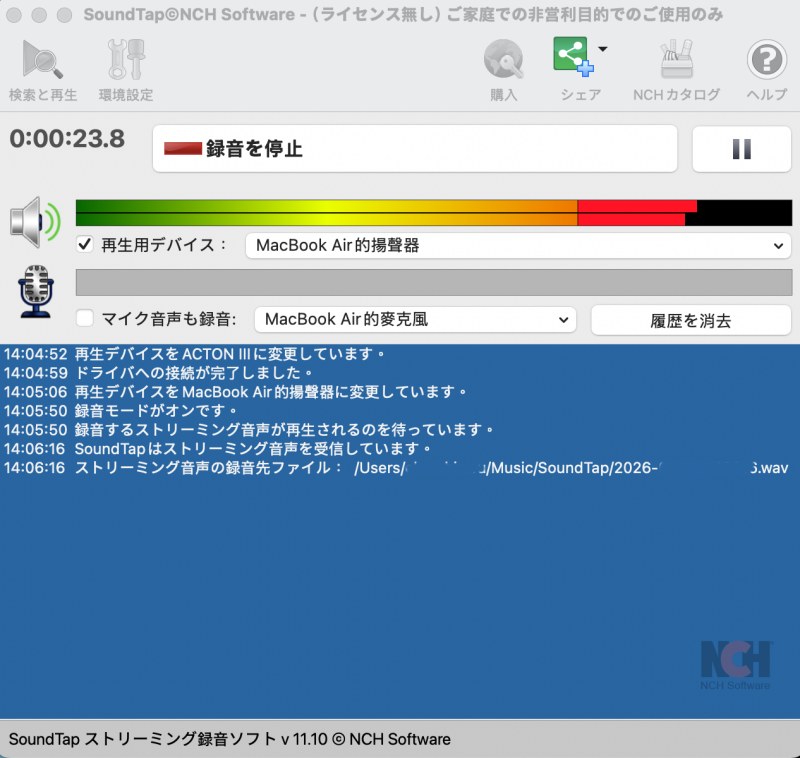This screenshot has width=800, height=758.
Task: Select the 14:05:06 MacBook Air 的揚聲器 log line
Action: coord(235,392)
